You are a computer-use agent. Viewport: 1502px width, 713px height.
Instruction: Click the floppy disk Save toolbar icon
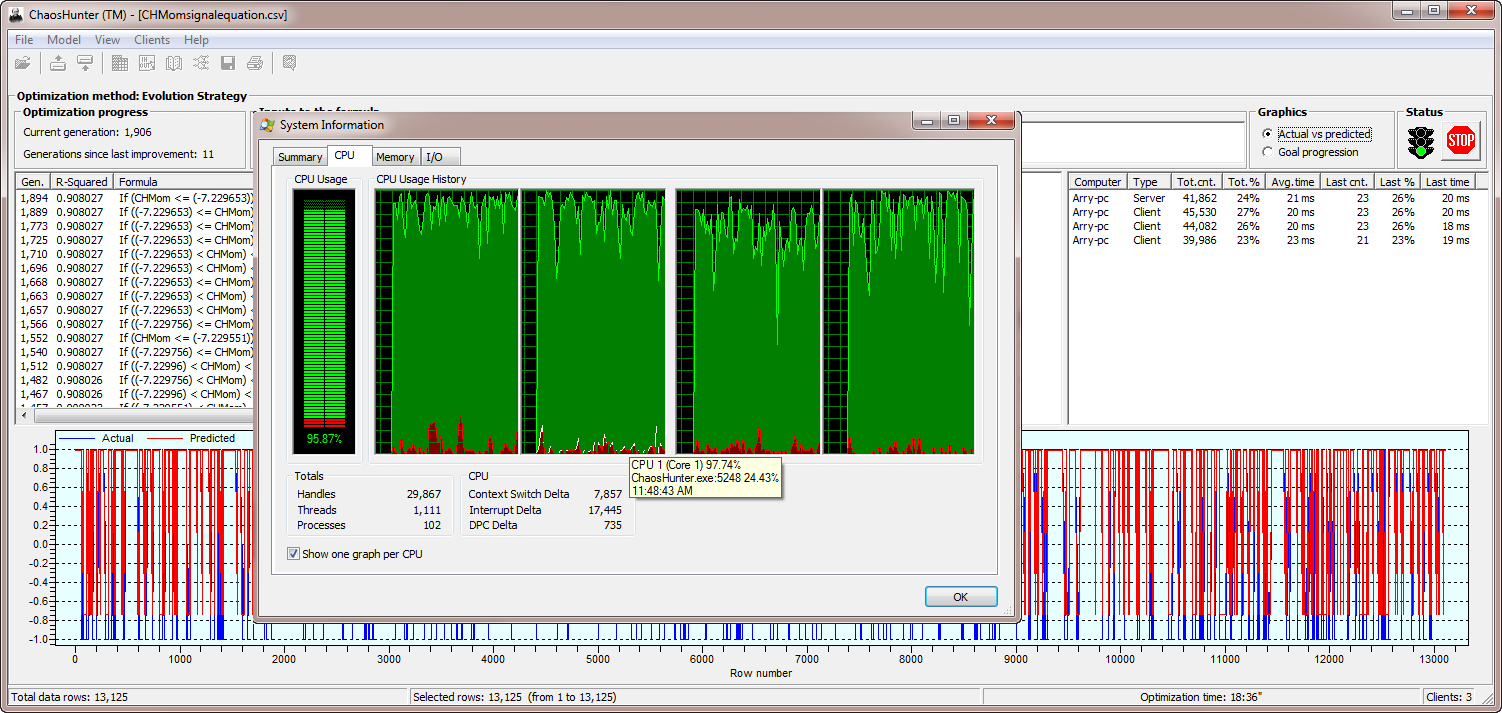(228, 64)
